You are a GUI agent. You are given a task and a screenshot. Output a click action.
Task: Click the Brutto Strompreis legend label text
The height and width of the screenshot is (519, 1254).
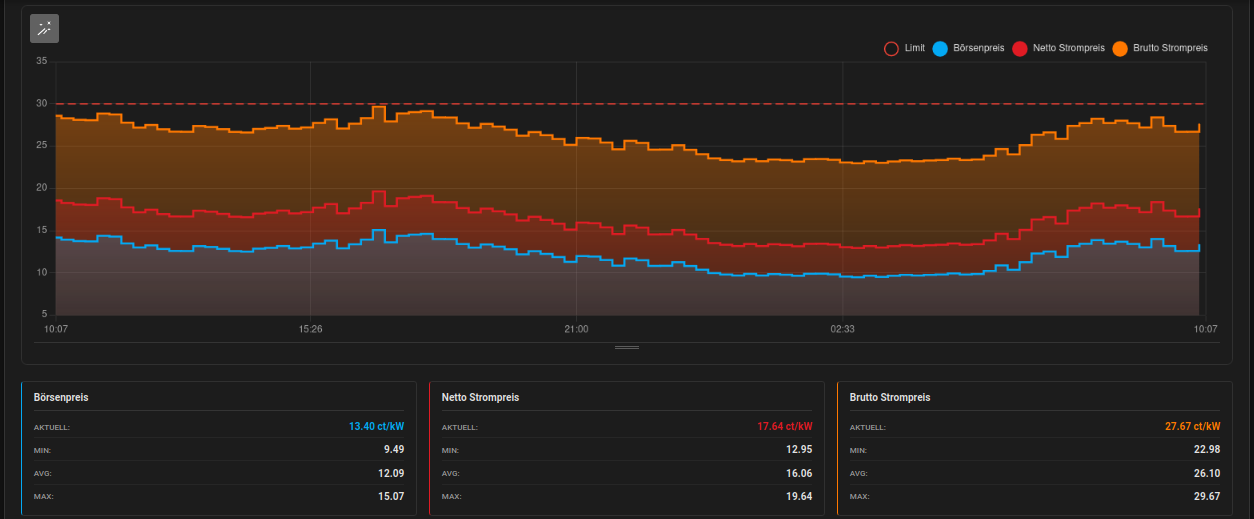click(x=1170, y=48)
